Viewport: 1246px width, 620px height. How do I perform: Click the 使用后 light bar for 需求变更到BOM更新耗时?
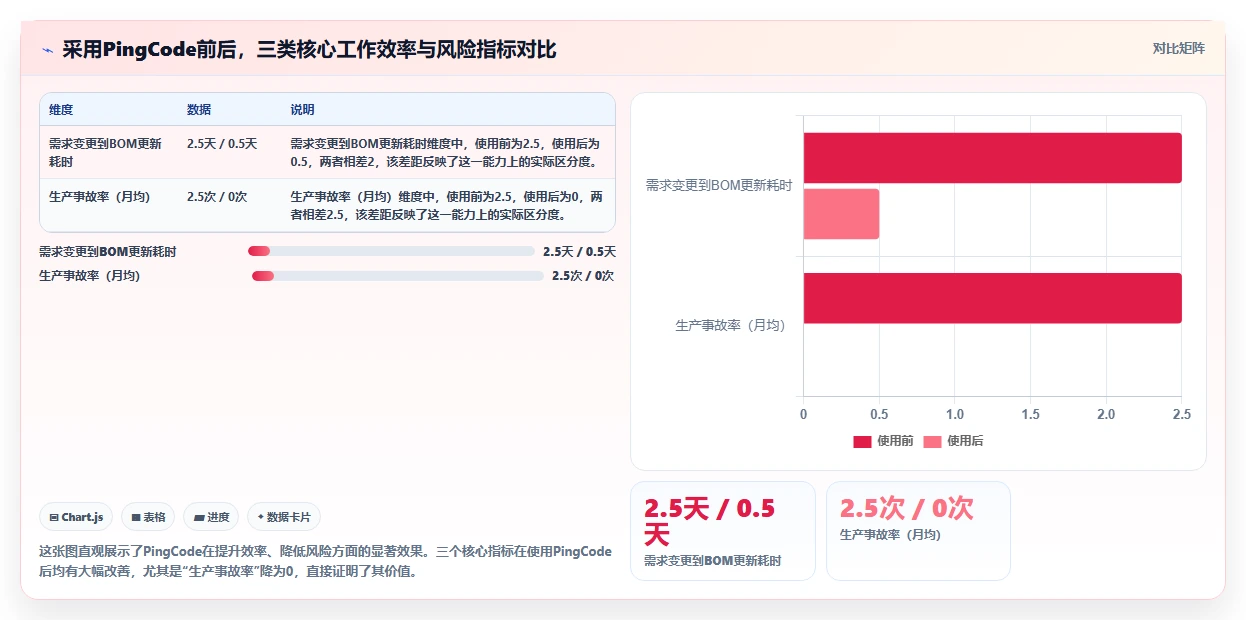[x=841, y=214]
